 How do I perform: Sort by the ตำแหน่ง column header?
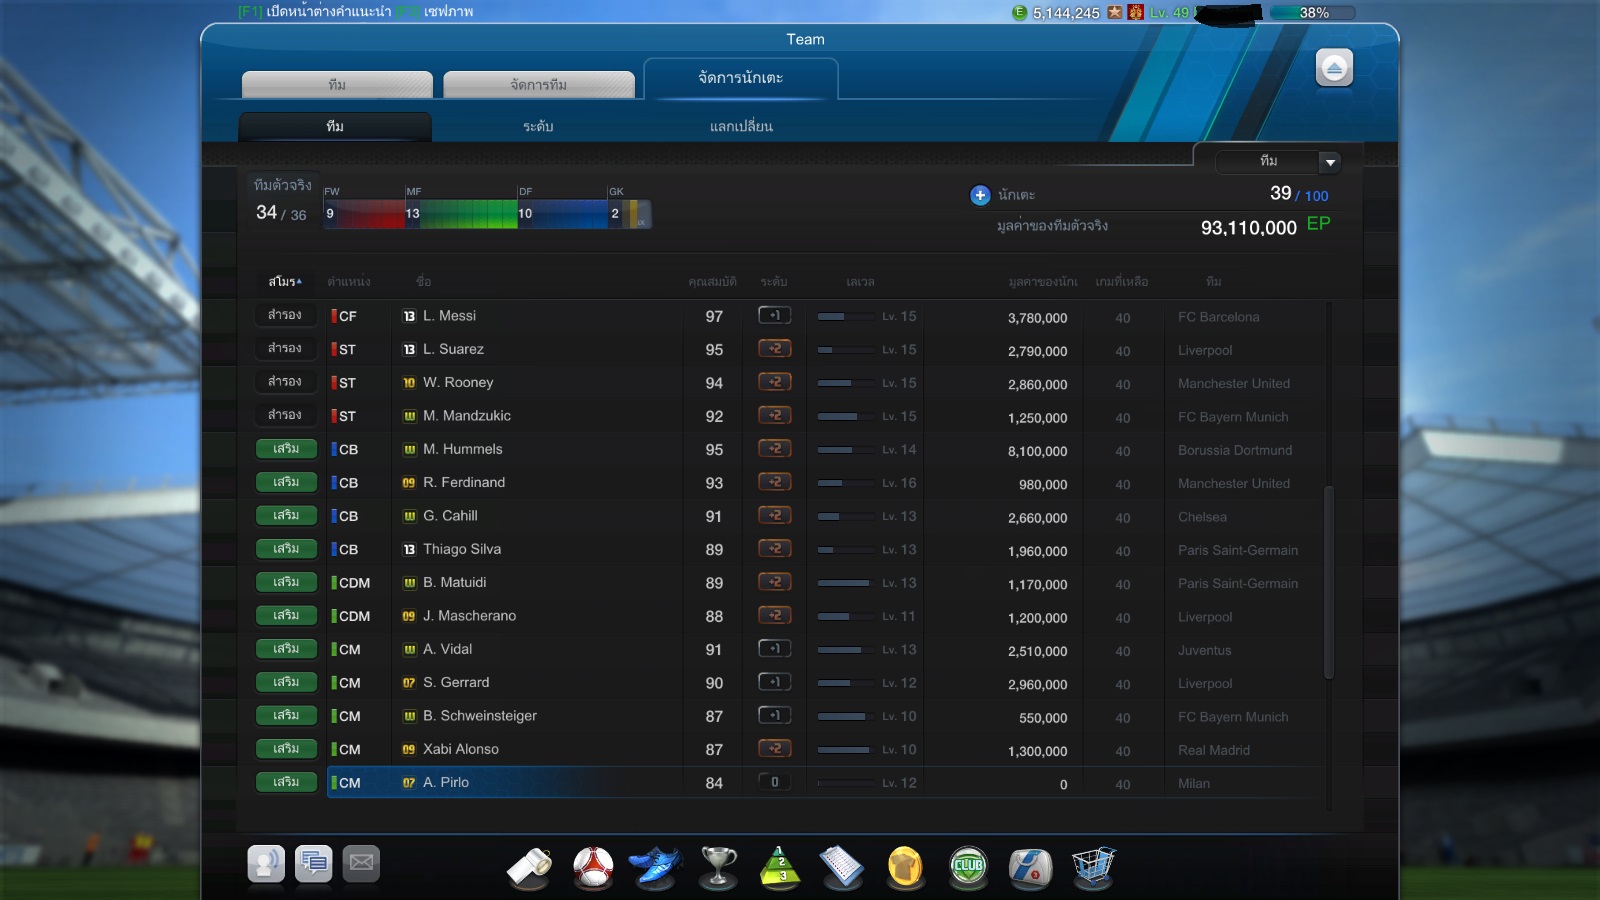click(349, 282)
